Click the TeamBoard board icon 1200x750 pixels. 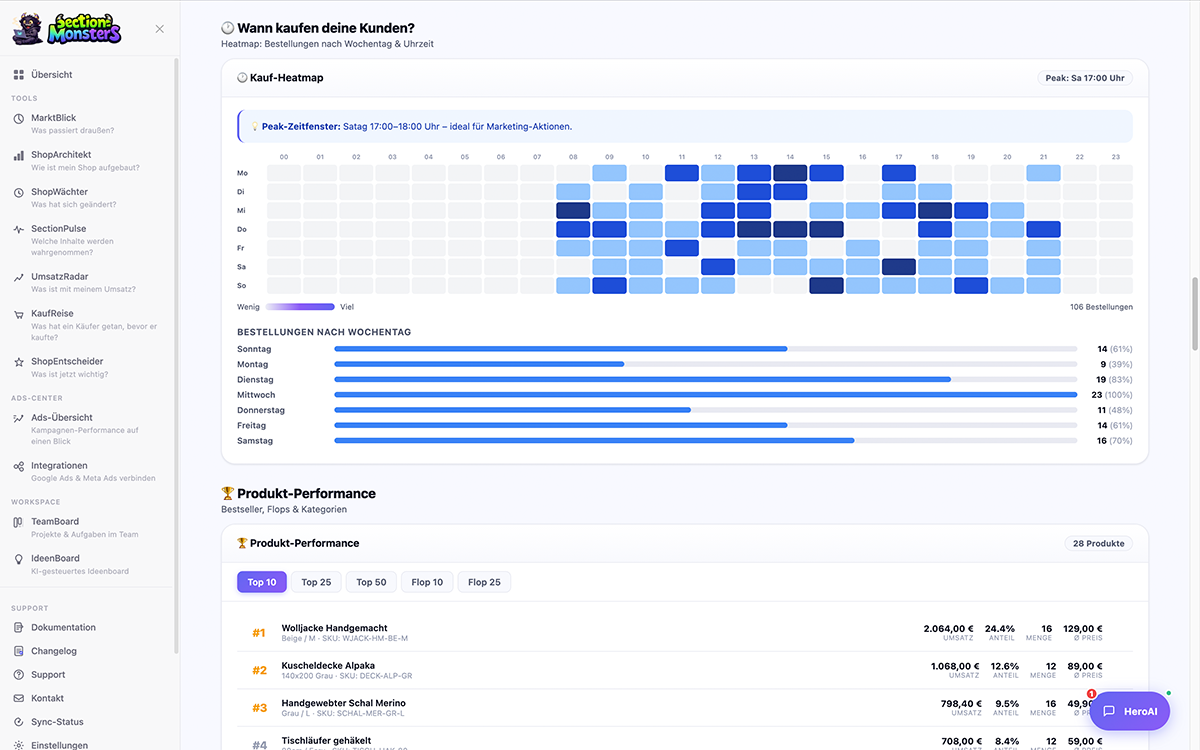[x=19, y=522]
